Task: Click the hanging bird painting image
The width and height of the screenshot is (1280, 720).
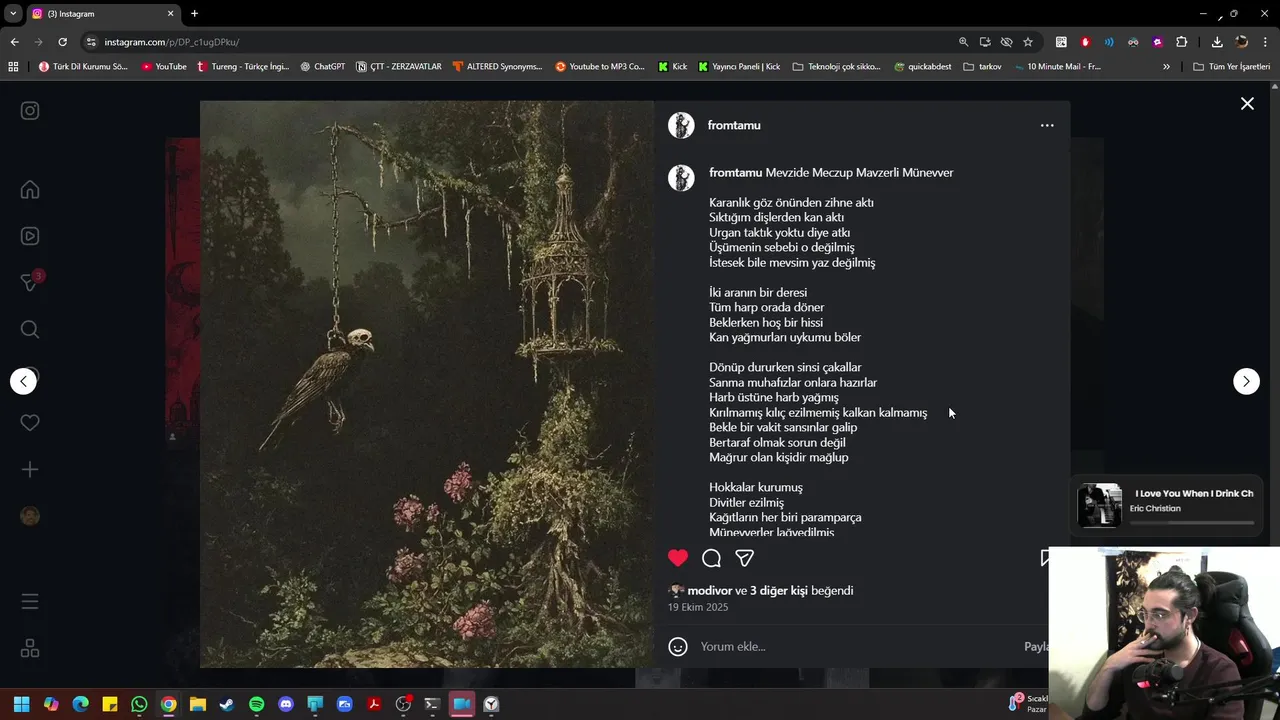Action: point(427,384)
